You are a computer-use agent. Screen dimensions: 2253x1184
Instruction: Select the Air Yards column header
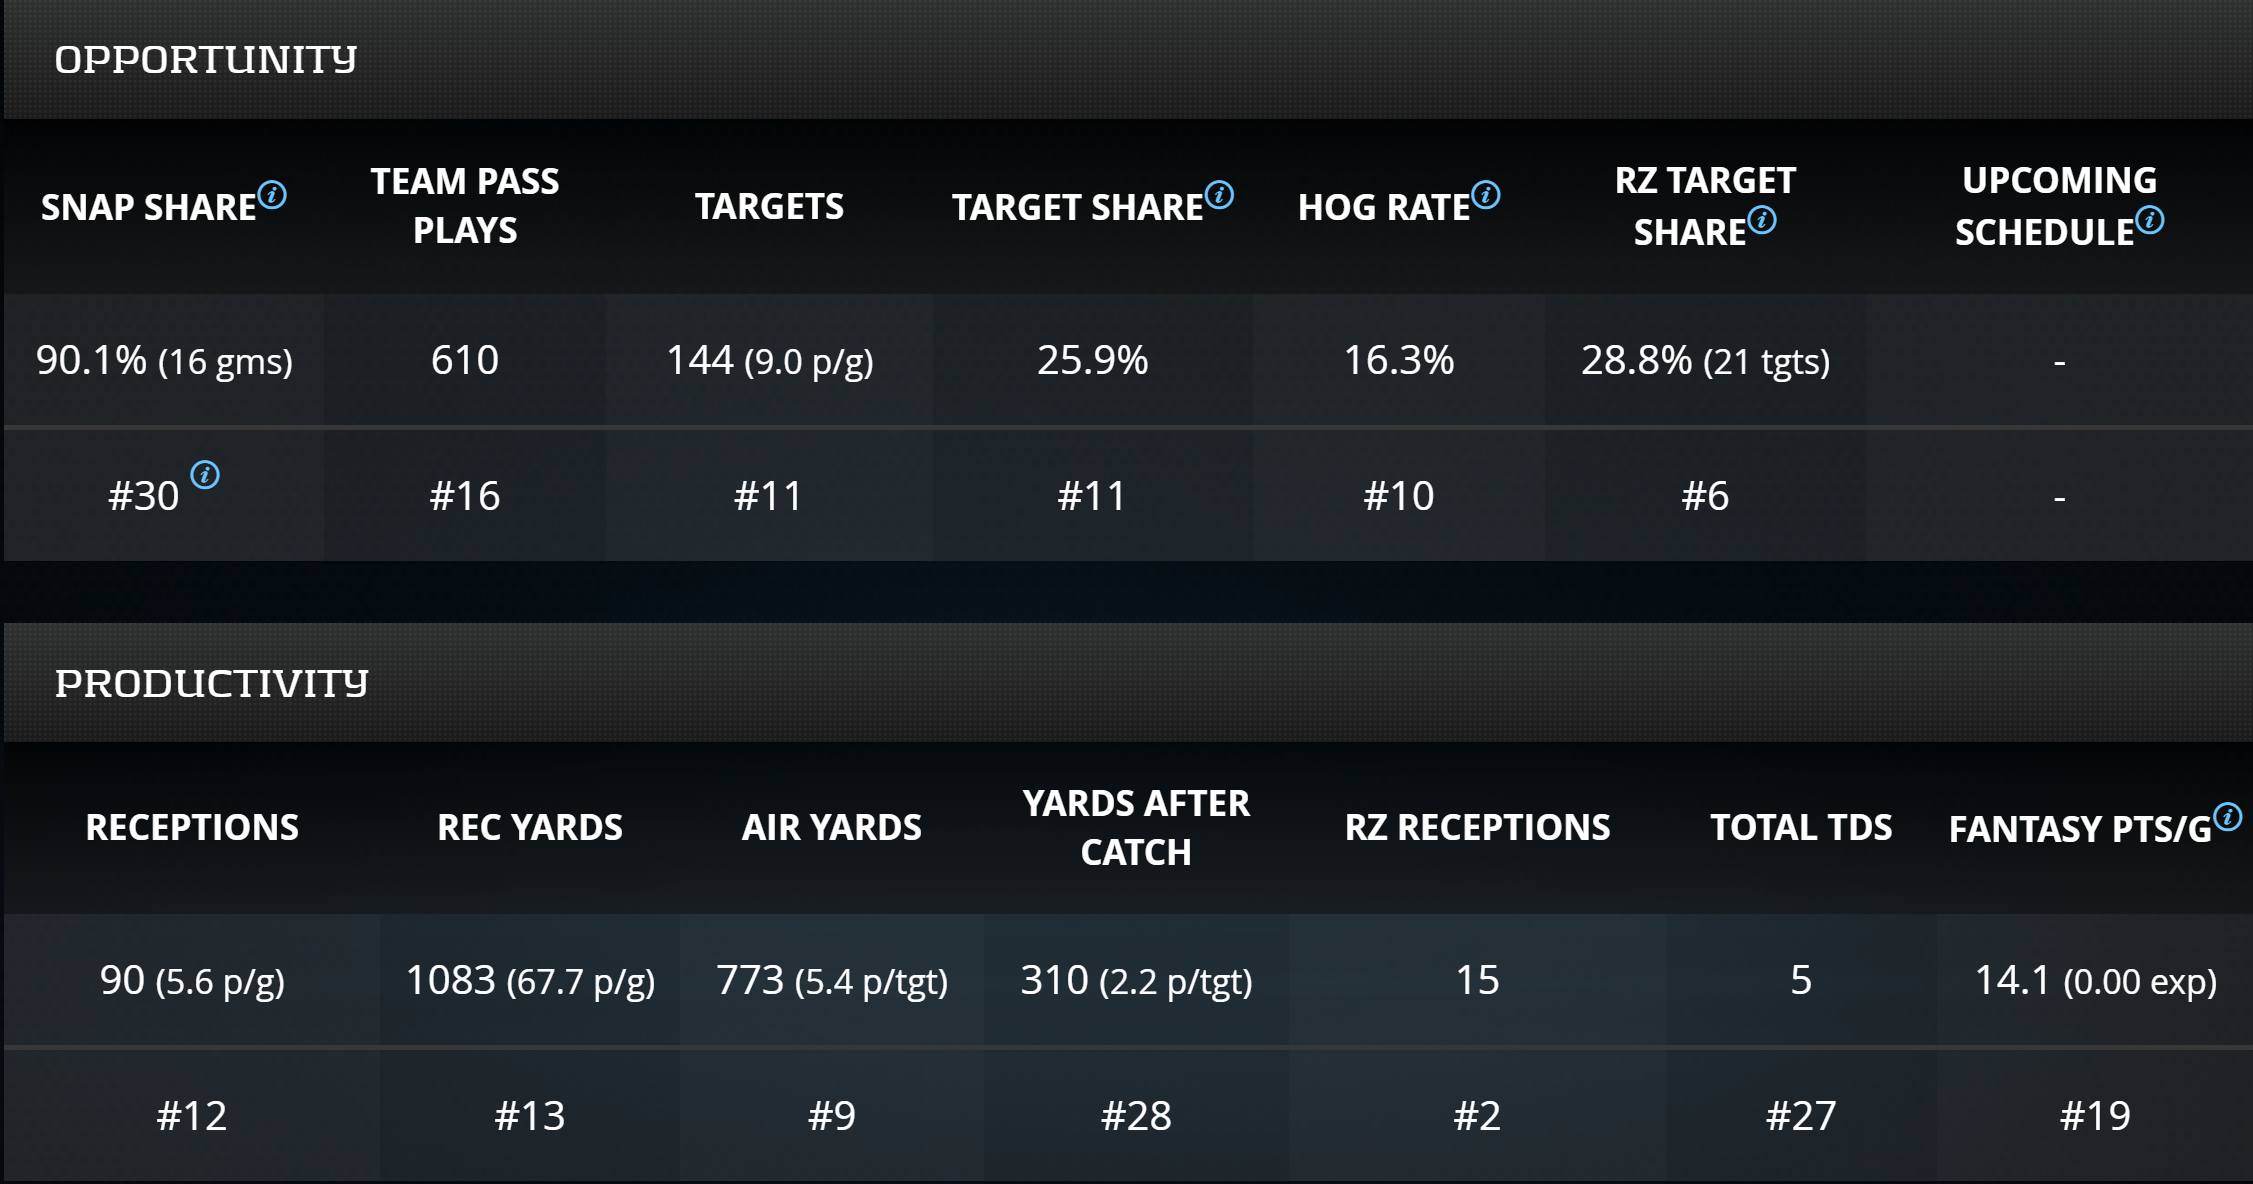tap(832, 828)
